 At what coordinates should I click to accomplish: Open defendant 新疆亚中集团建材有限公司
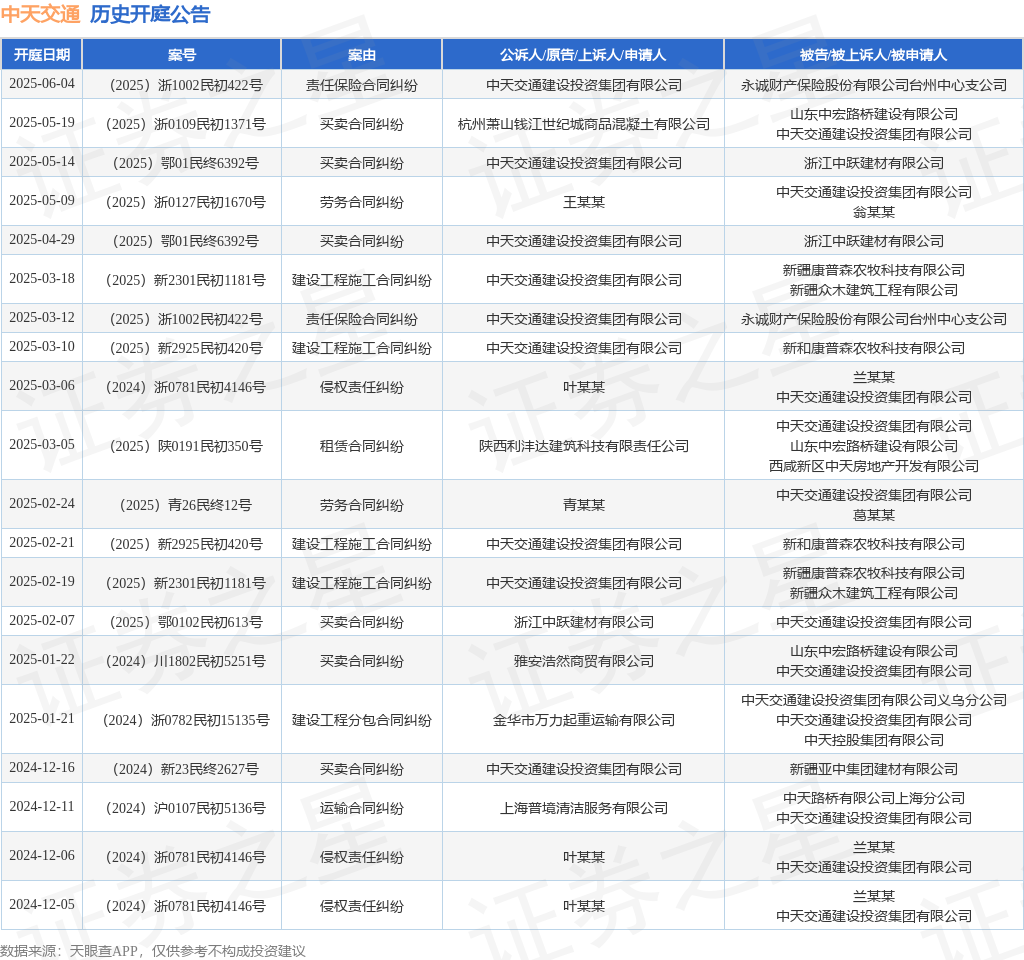click(873, 769)
